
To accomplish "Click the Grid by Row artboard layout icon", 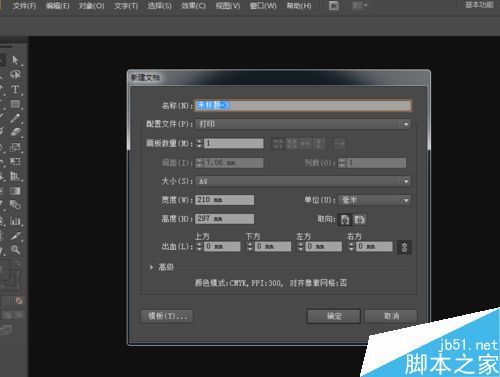I will (278, 144).
